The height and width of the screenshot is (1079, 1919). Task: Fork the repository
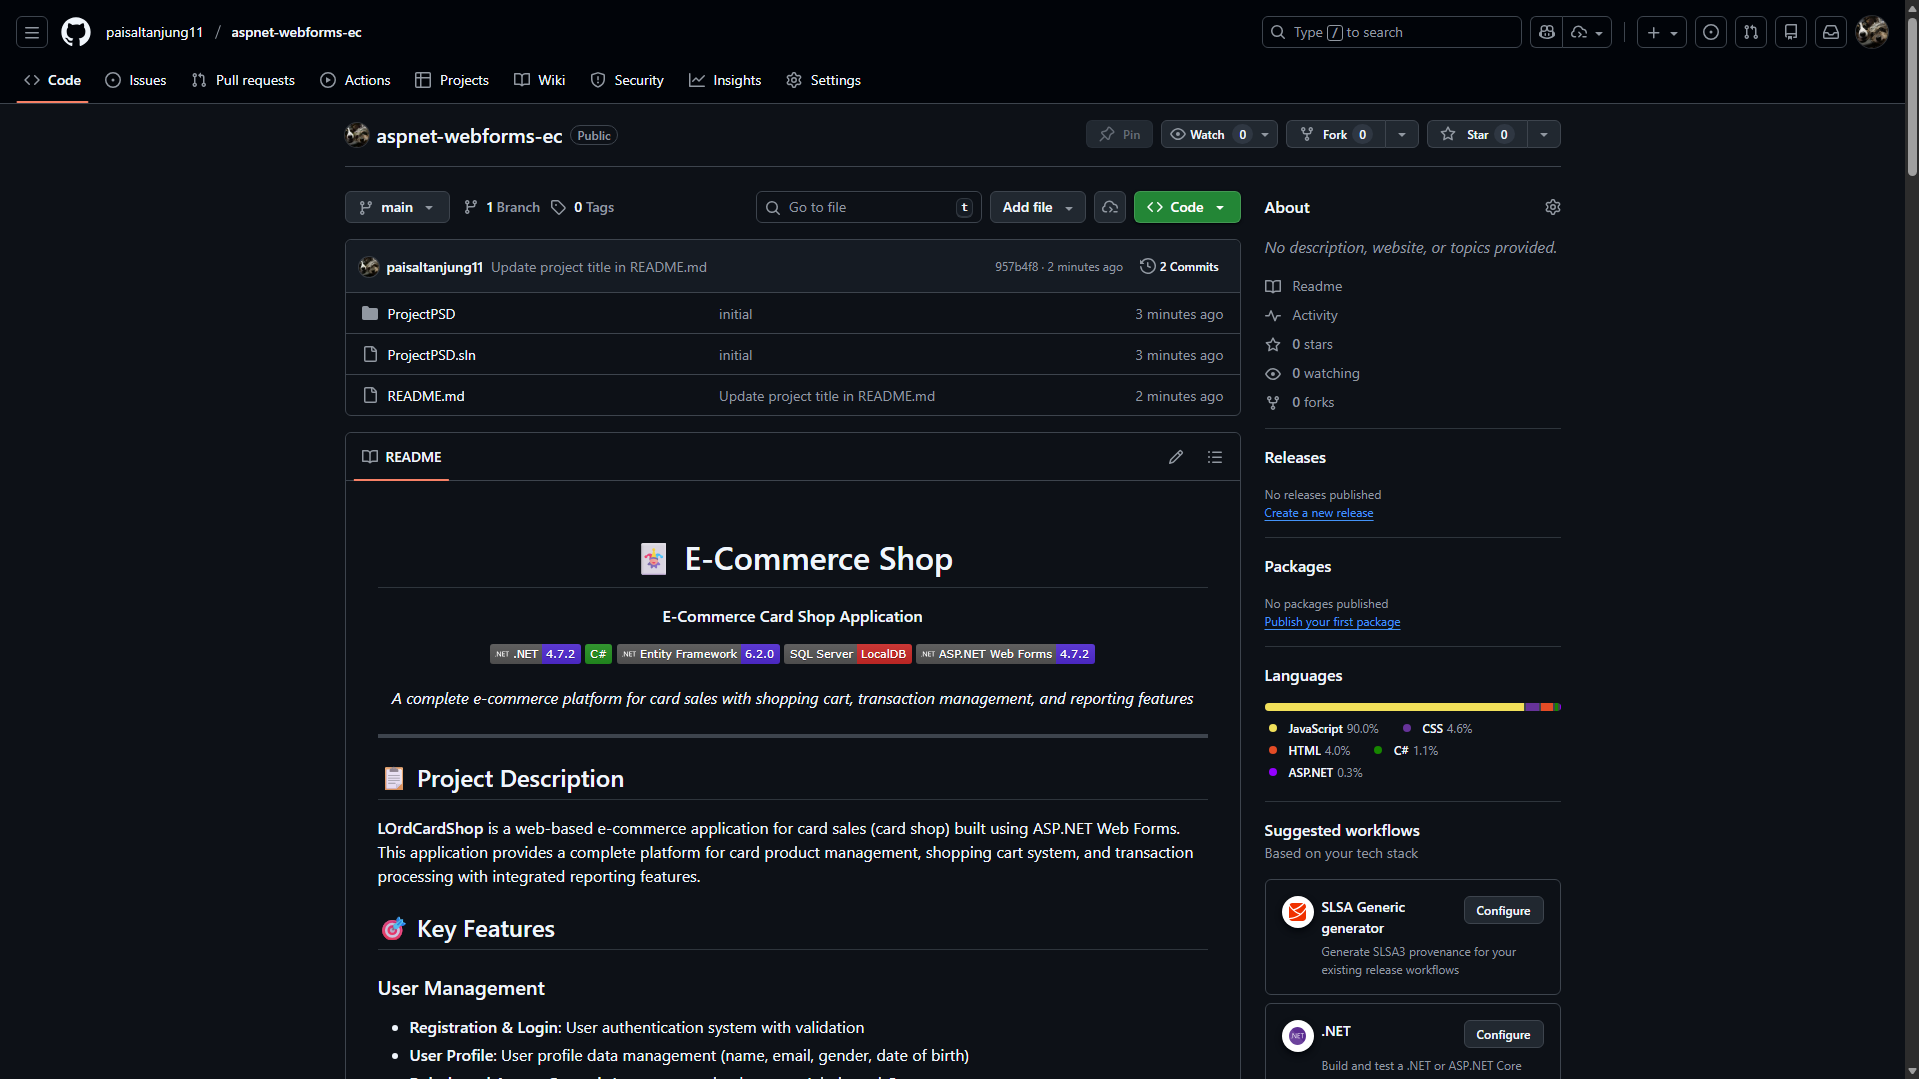[1334, 134]
